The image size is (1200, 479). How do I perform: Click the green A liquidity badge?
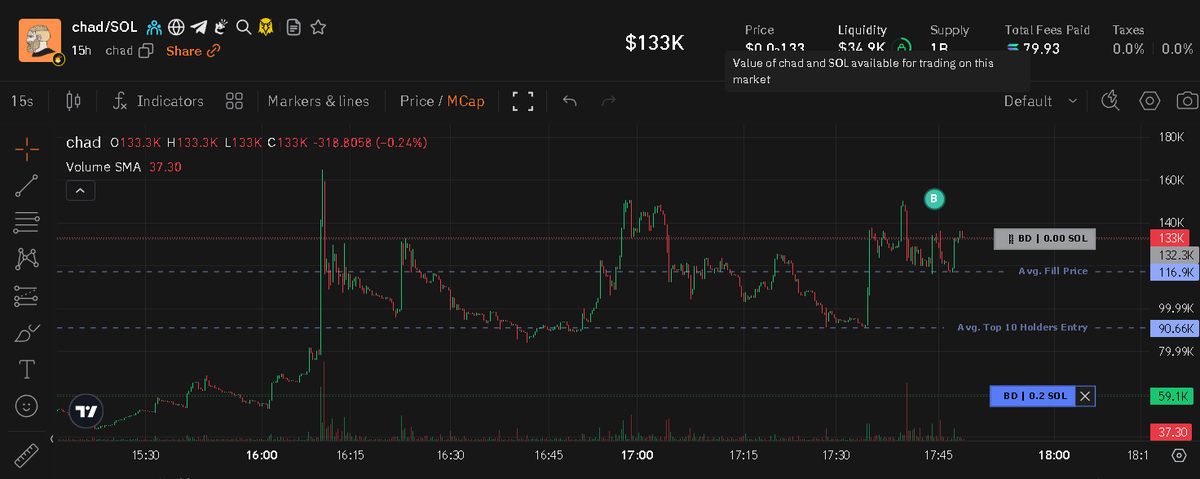[903, 46]
